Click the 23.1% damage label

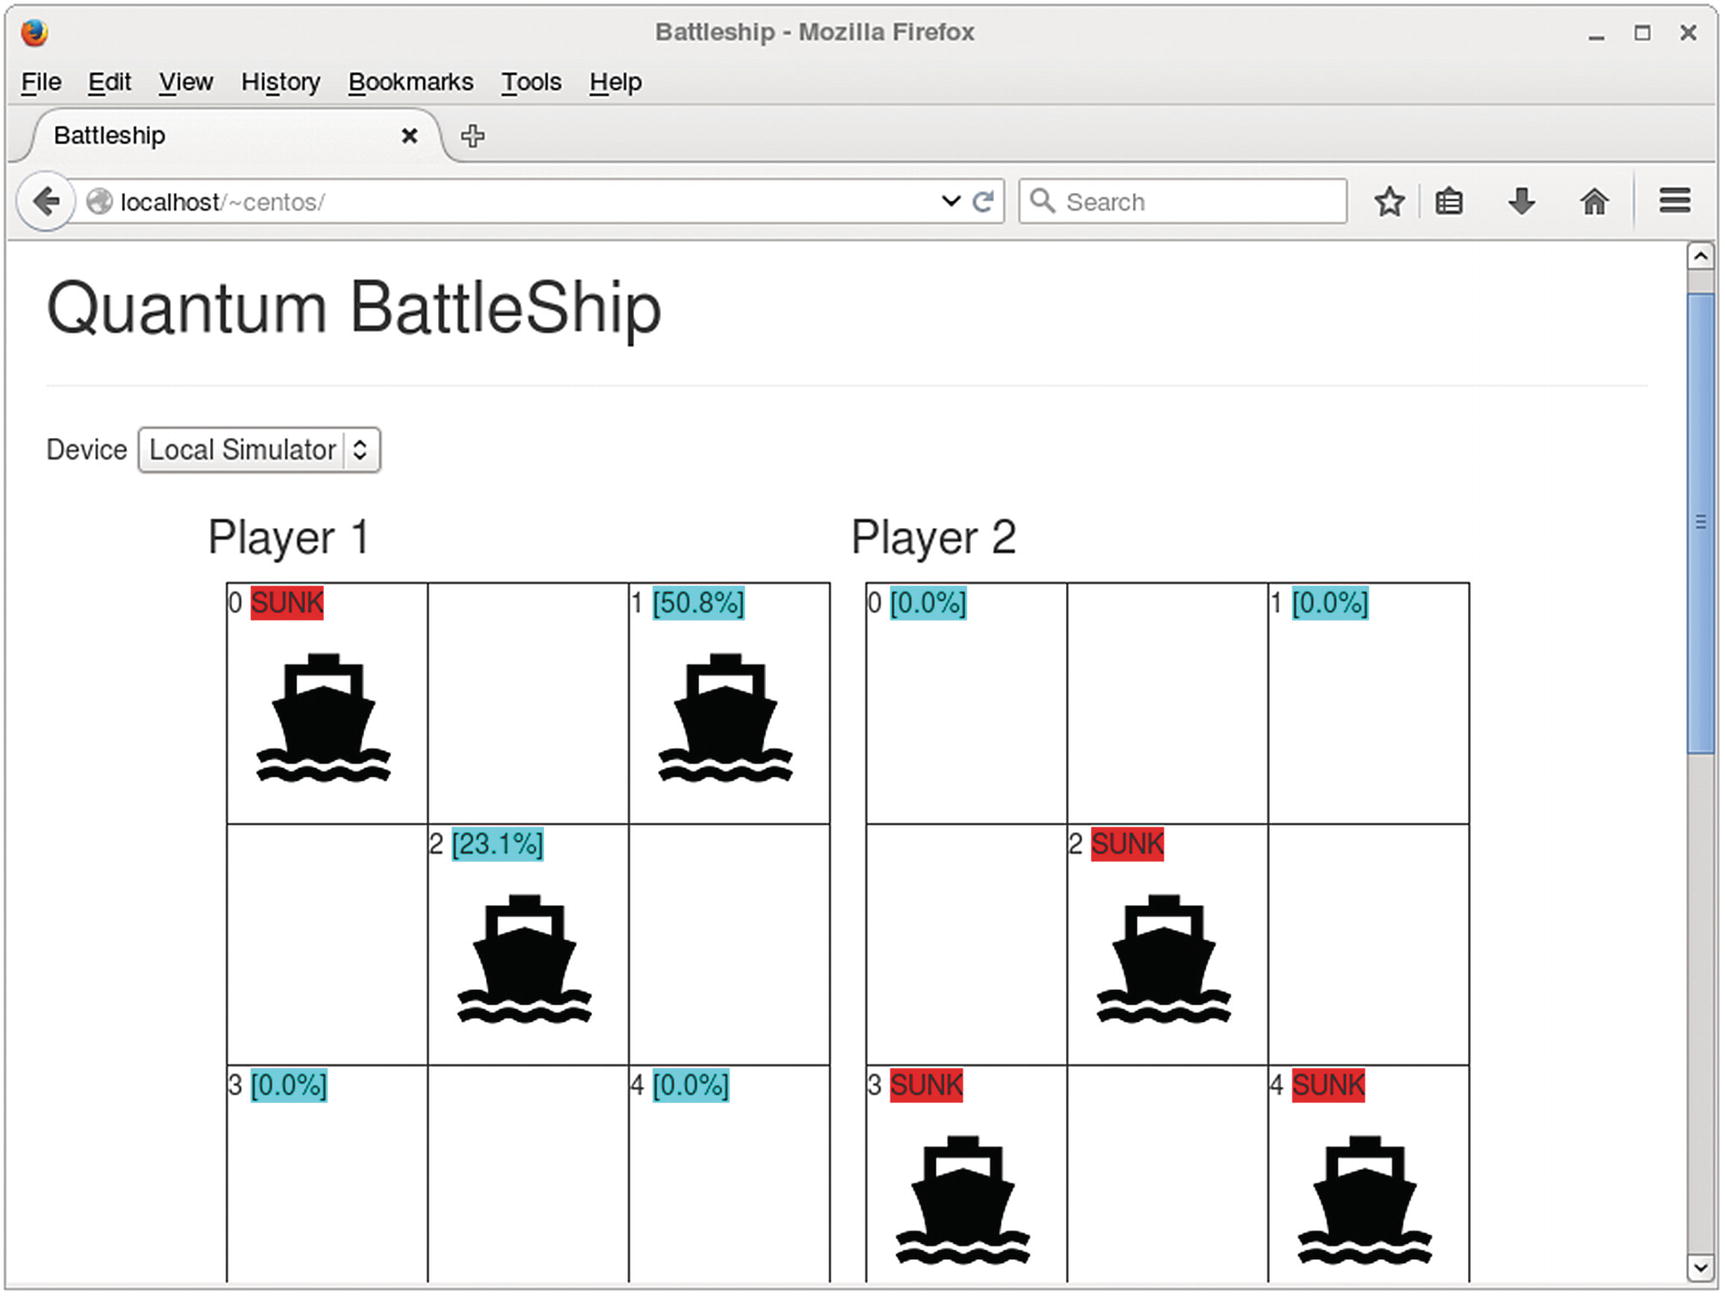[497, 844]
